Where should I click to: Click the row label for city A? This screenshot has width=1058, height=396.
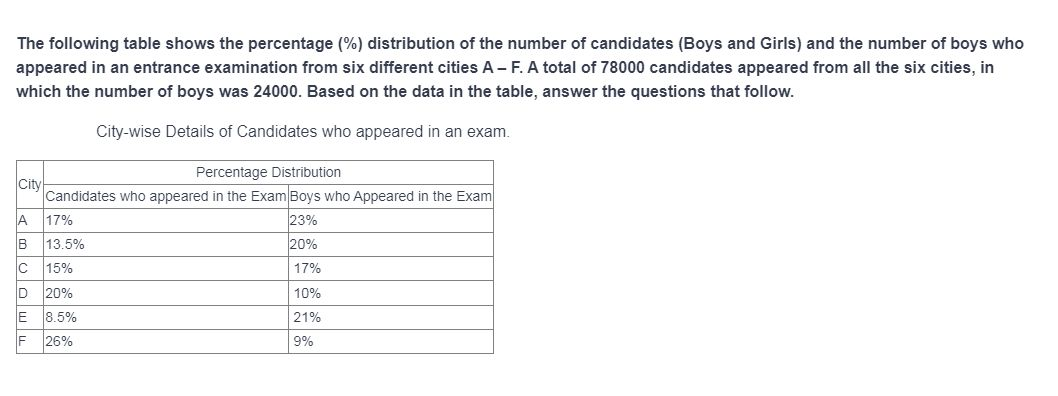(30, 221)
